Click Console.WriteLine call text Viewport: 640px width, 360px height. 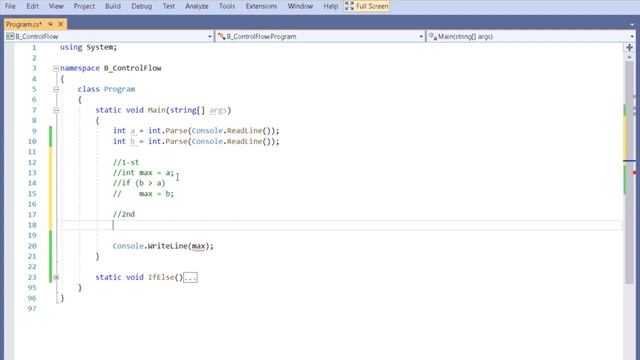pyautogui.click(x=163, y=246)
